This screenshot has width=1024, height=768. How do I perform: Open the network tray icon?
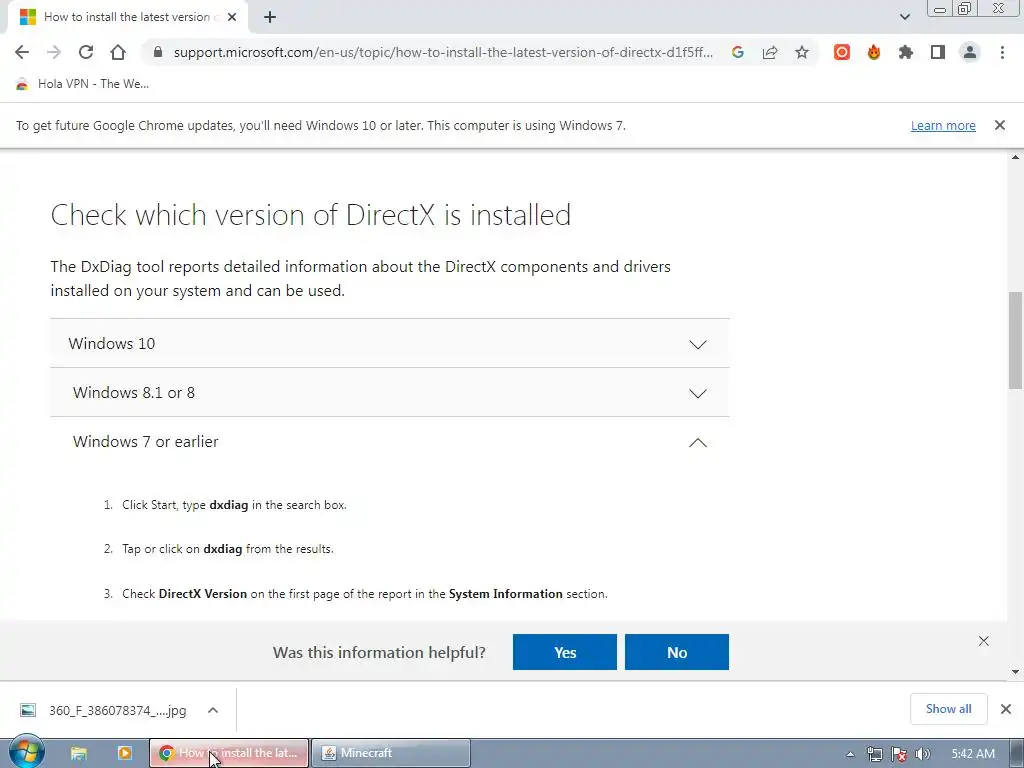coord(874,754)
